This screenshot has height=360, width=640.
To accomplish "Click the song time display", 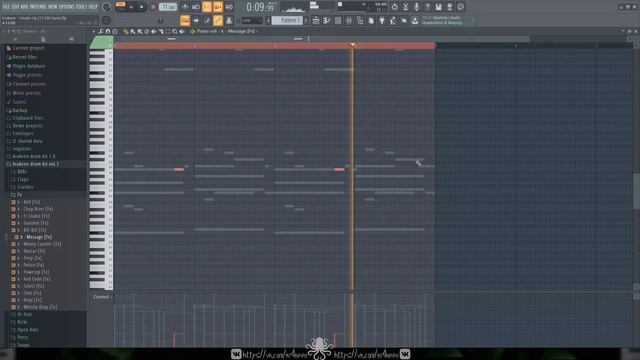I will pyautogui.click(x=260, y=7).
